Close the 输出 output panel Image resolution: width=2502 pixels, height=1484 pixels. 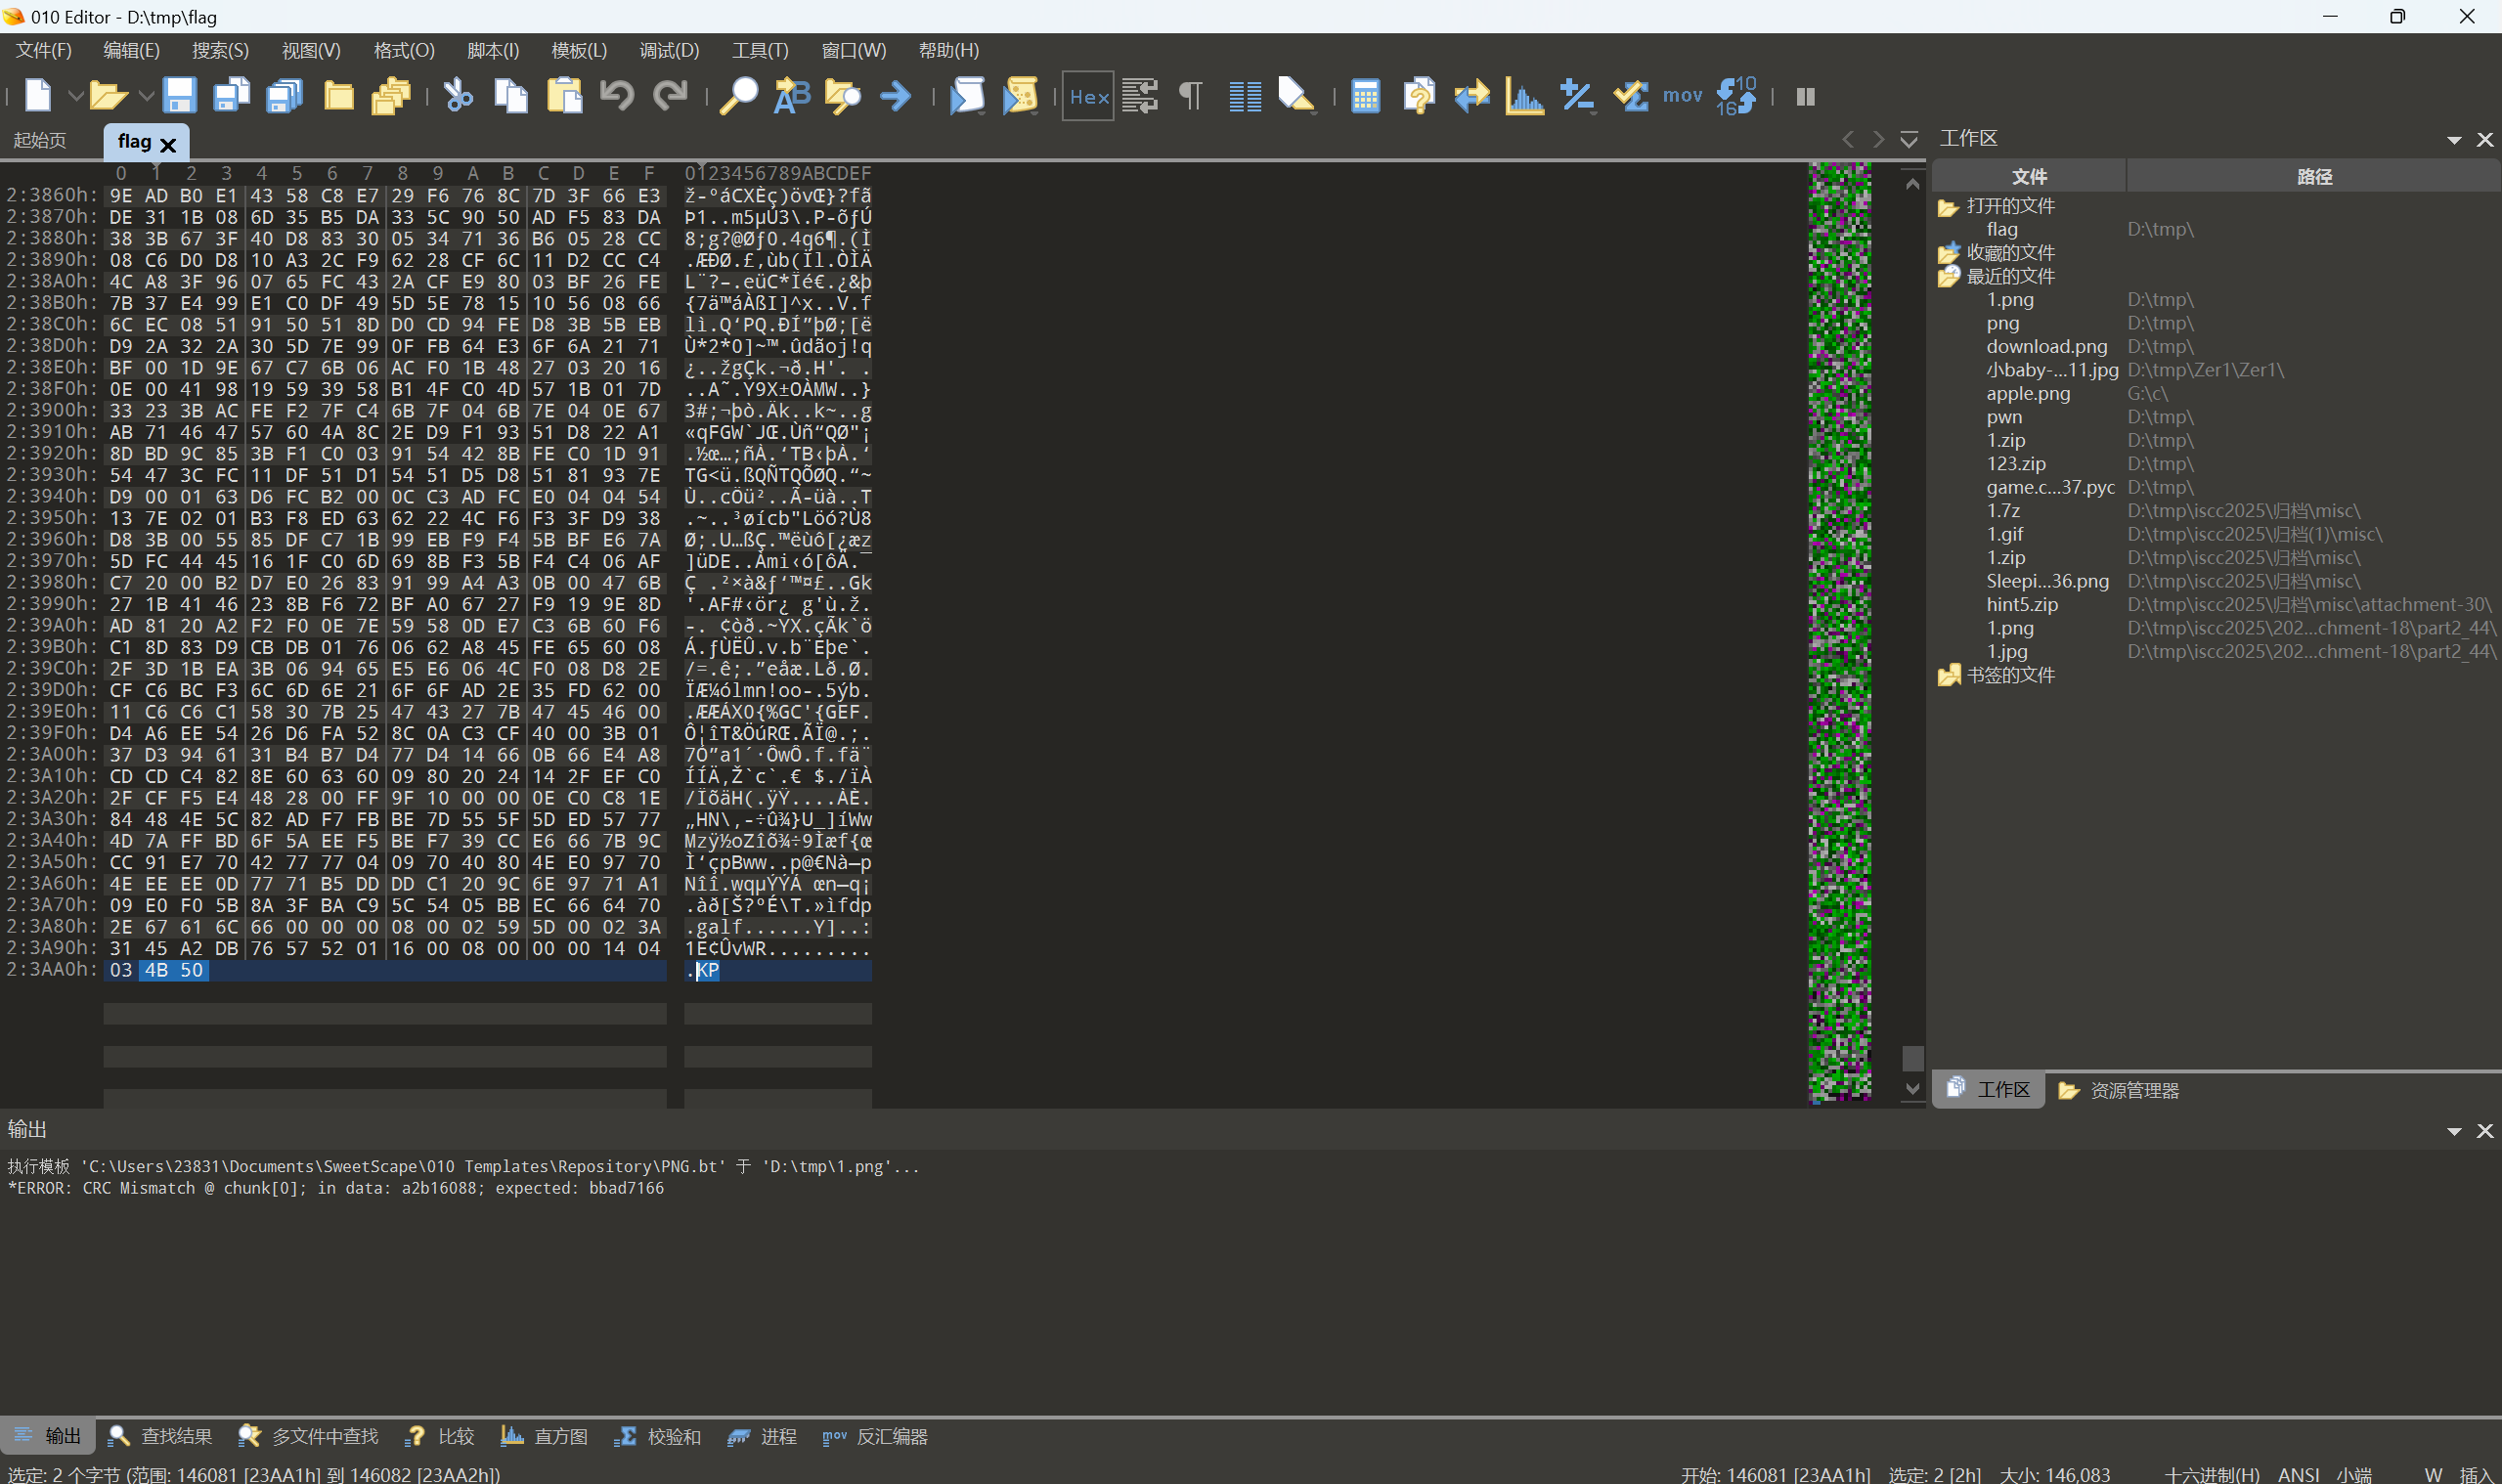click(x=2484, y=1131)
